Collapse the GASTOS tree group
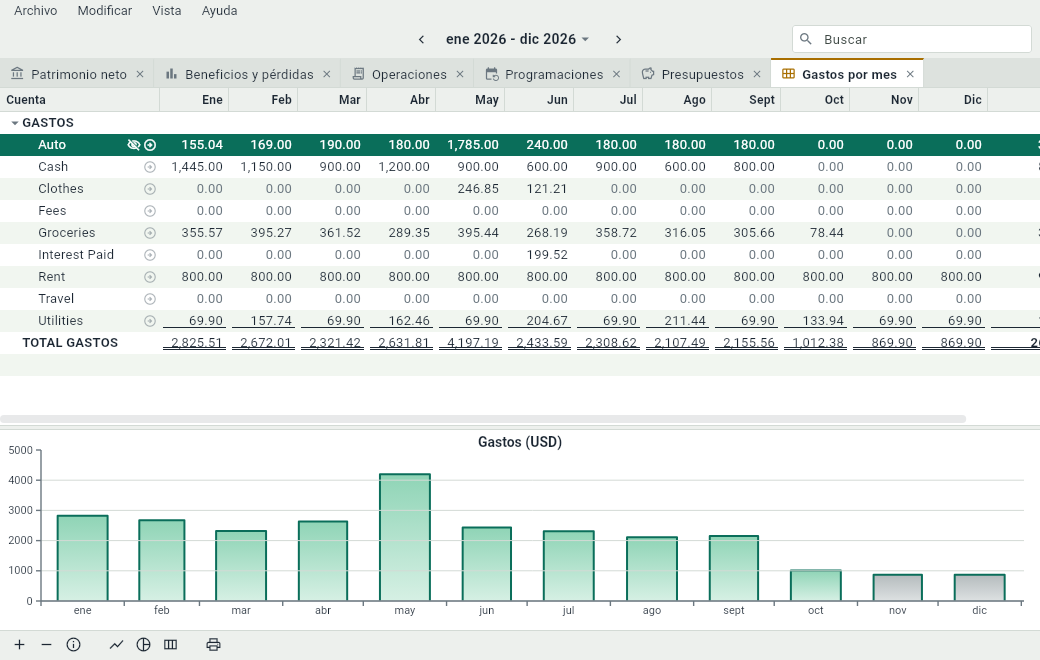 tap(15, 123)
